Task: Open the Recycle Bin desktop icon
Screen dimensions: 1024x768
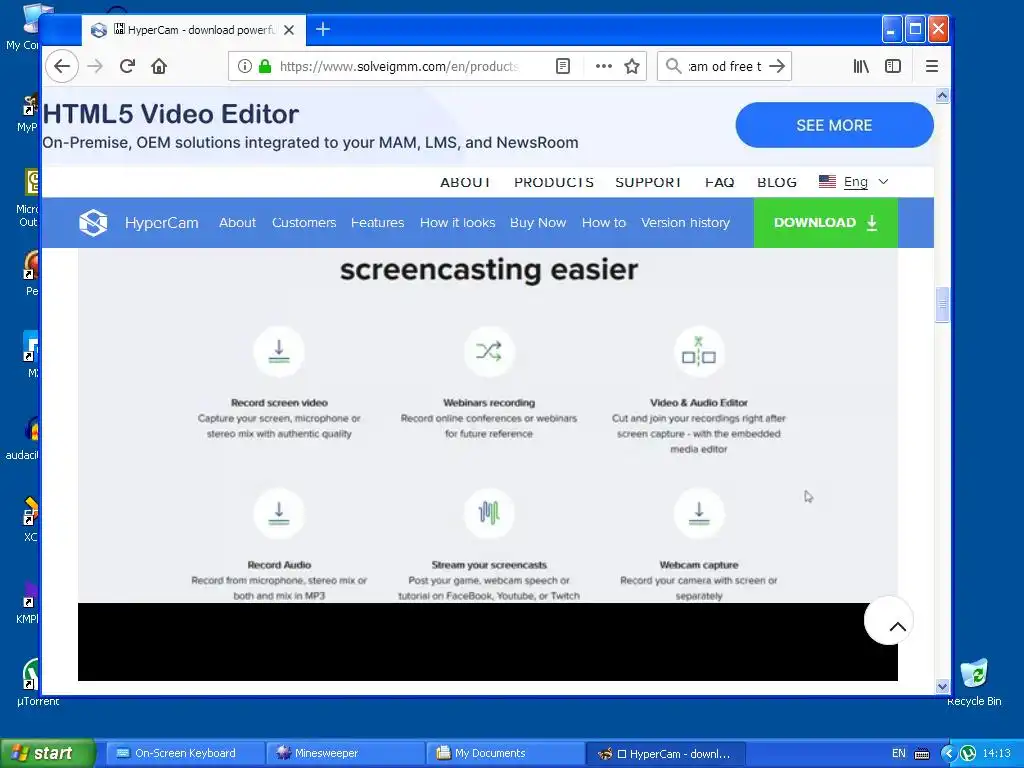Action: [974, 682]
